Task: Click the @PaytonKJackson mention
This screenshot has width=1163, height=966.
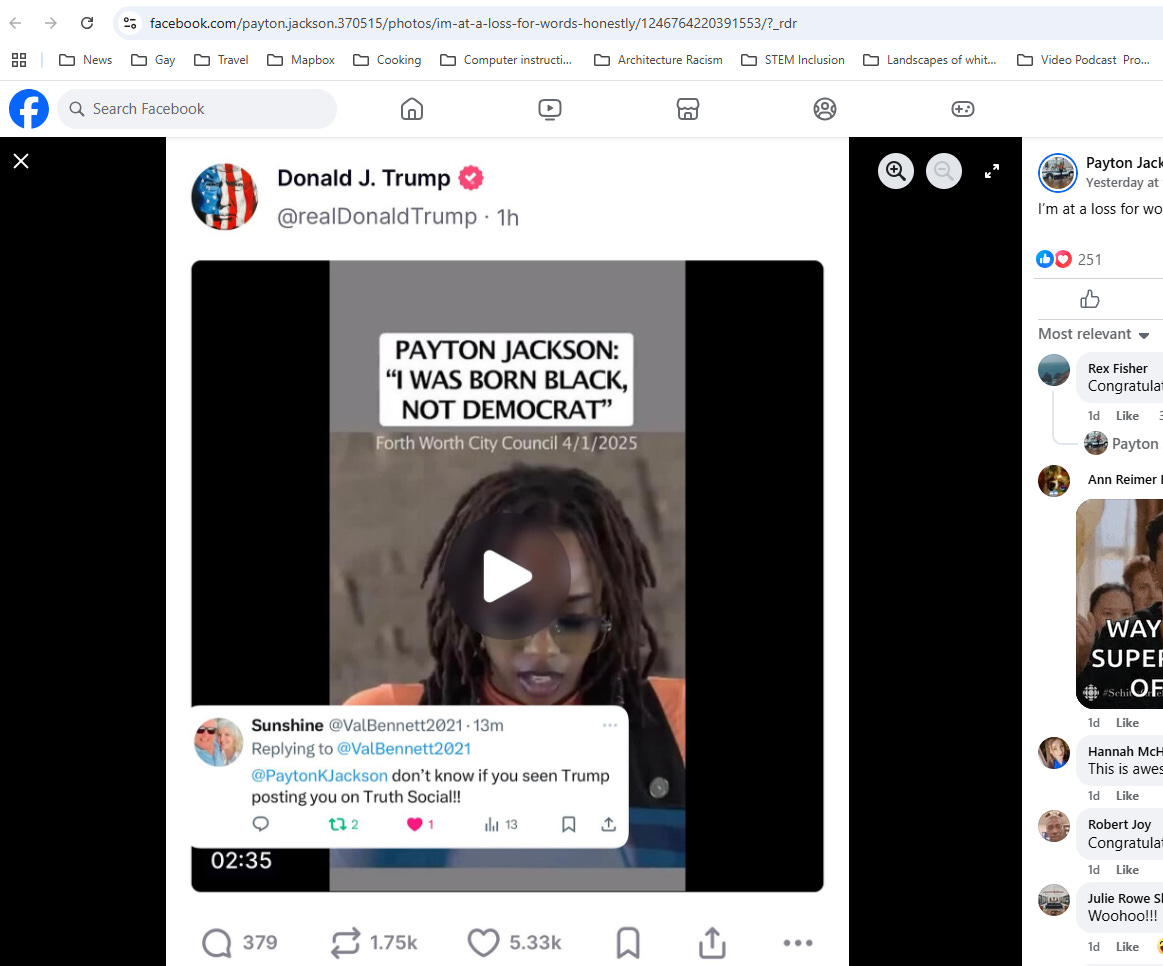Action: click(x=319, y=776)
